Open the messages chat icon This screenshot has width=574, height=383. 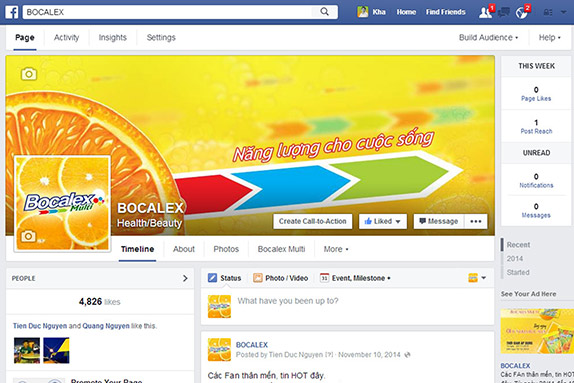pos(504,12)
